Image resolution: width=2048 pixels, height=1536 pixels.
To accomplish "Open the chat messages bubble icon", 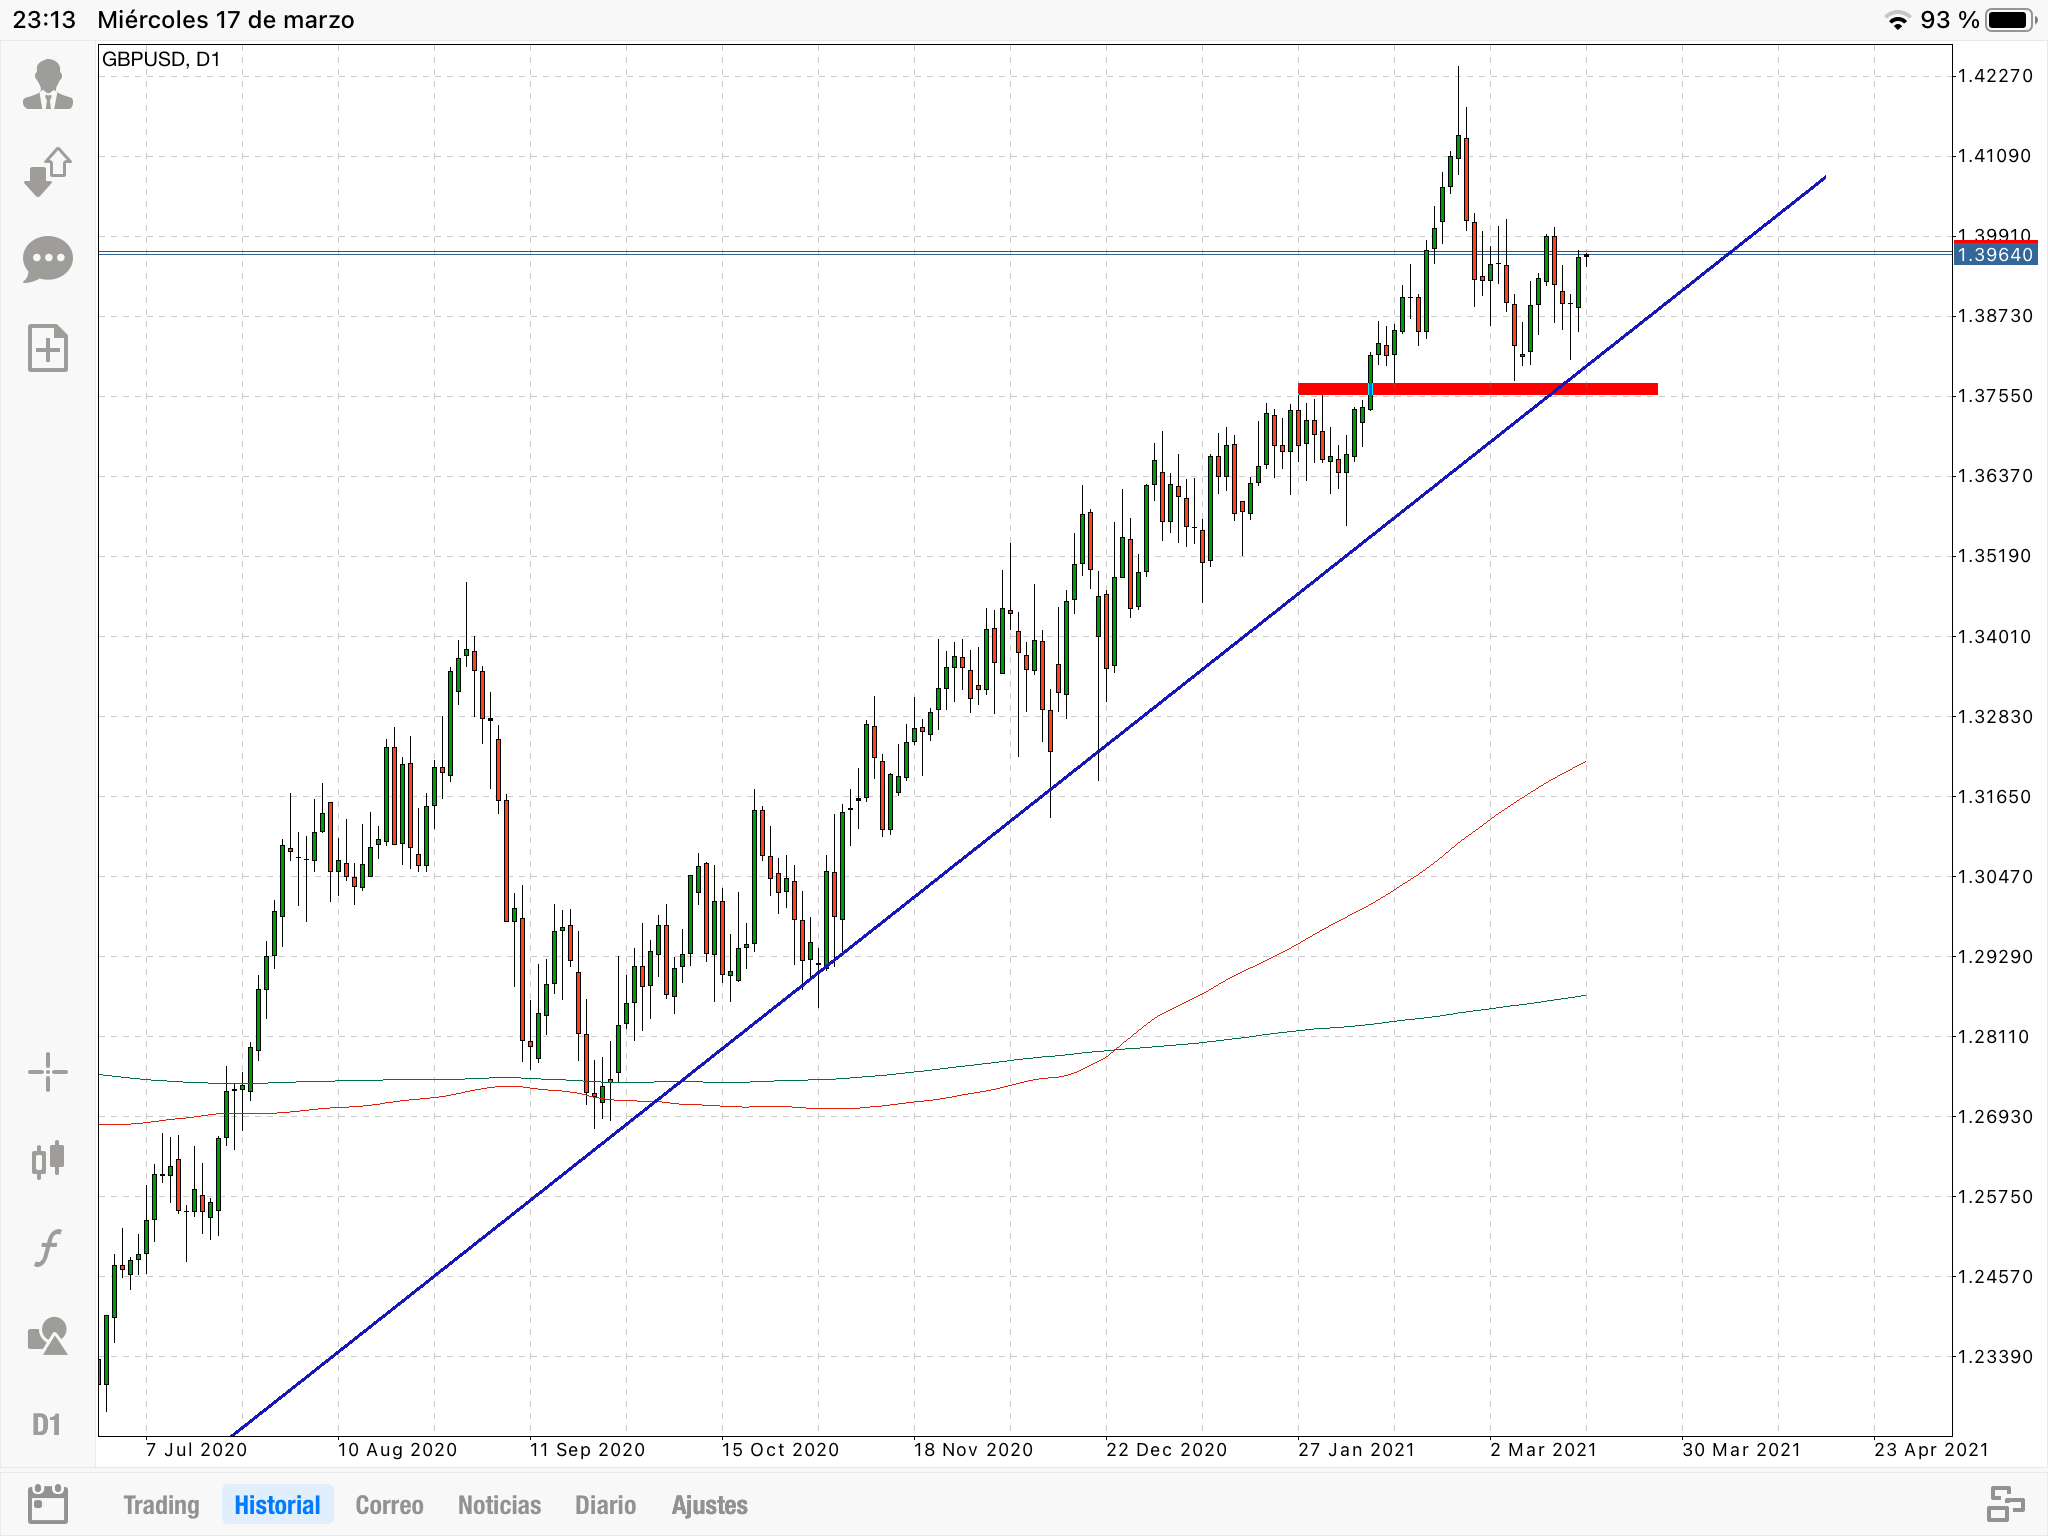I will coord(47,260).
